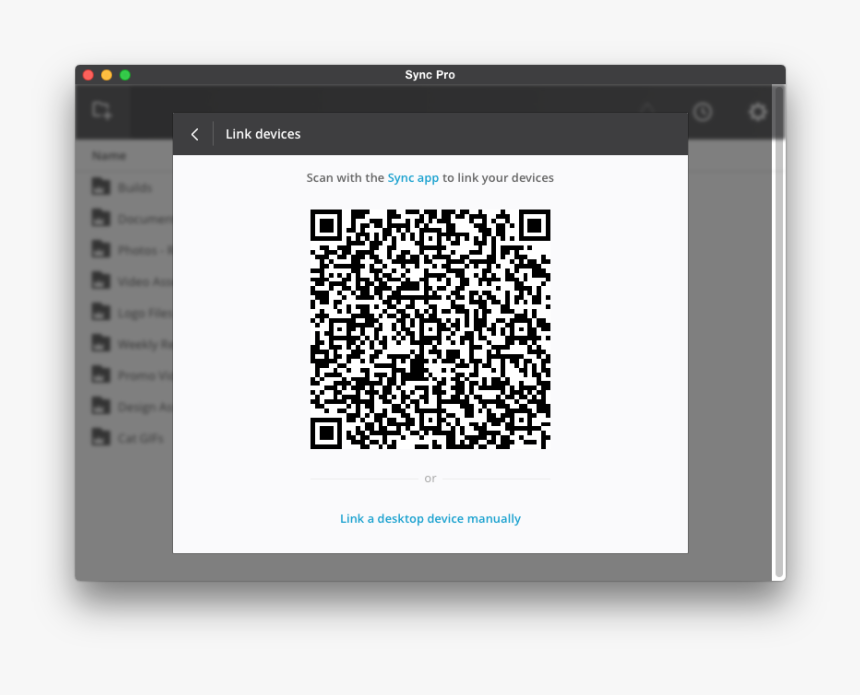Click the add folder icon in toolbar
This screenshot has width=860, height=695.
click(x=102, y=110)
